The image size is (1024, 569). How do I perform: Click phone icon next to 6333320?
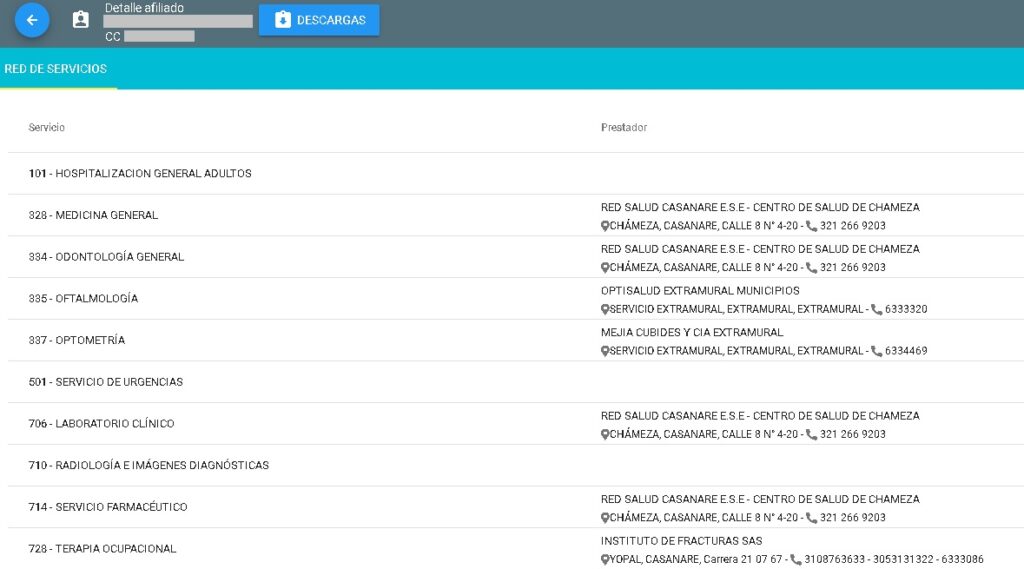[x=876, y=310]
